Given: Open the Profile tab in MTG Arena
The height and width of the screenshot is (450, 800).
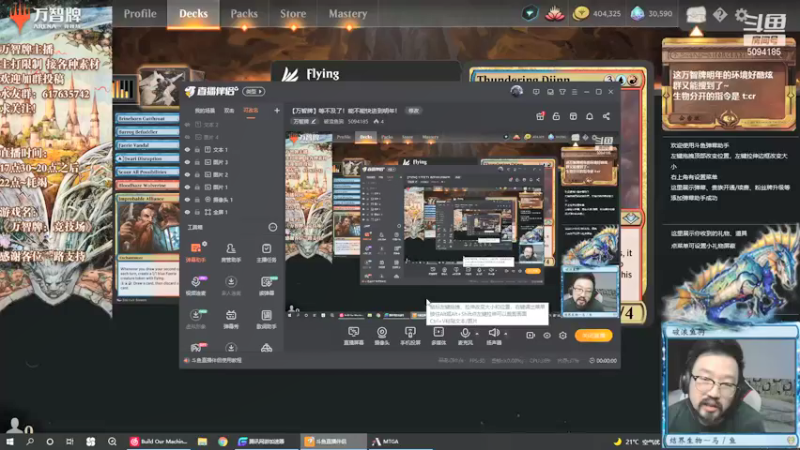Looking at the screenshot, I should (140, 14).
